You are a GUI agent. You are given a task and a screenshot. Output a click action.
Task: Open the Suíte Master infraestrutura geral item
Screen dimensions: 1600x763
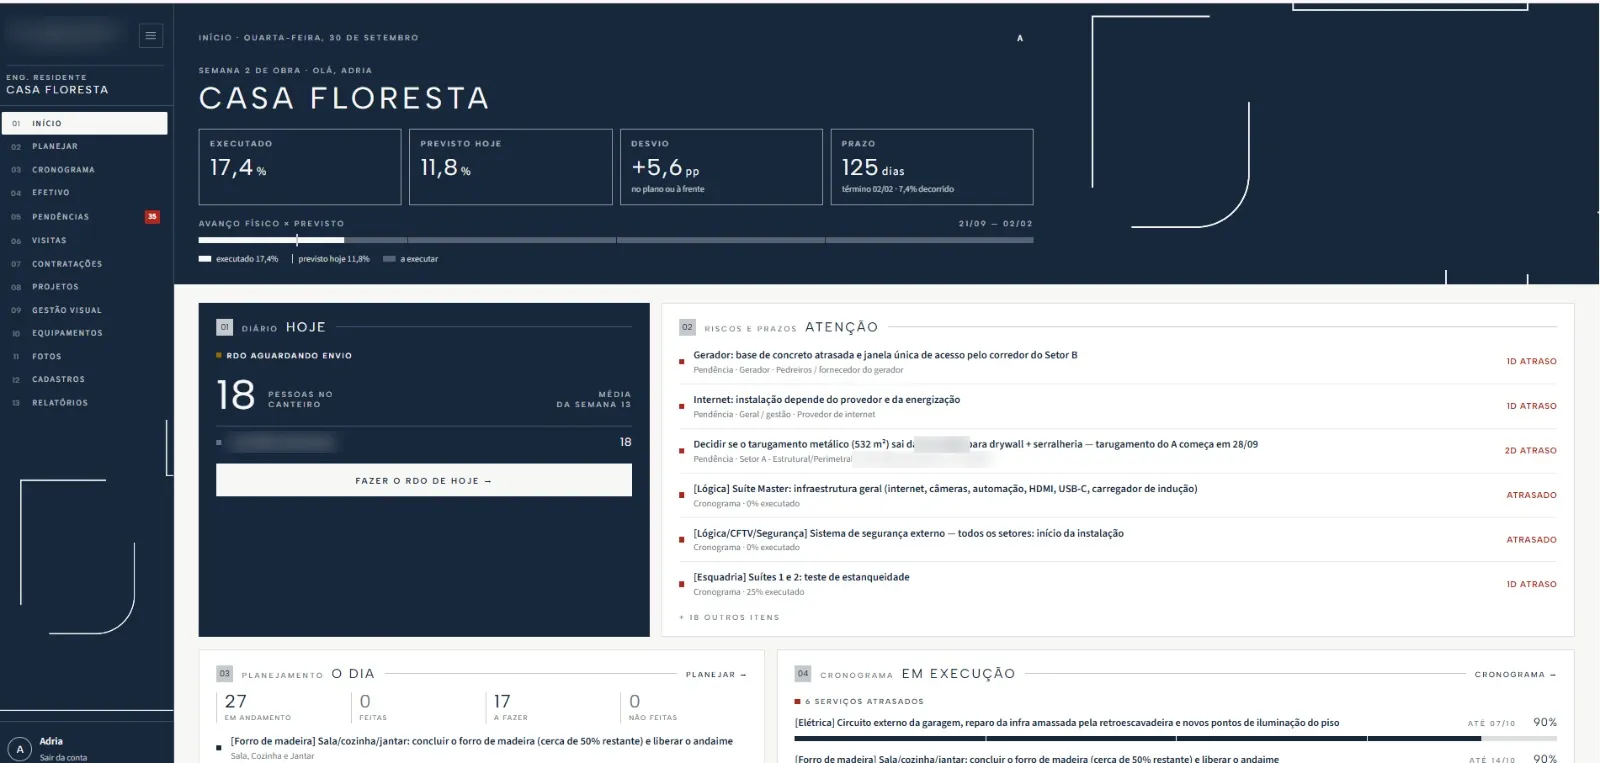1117,495
